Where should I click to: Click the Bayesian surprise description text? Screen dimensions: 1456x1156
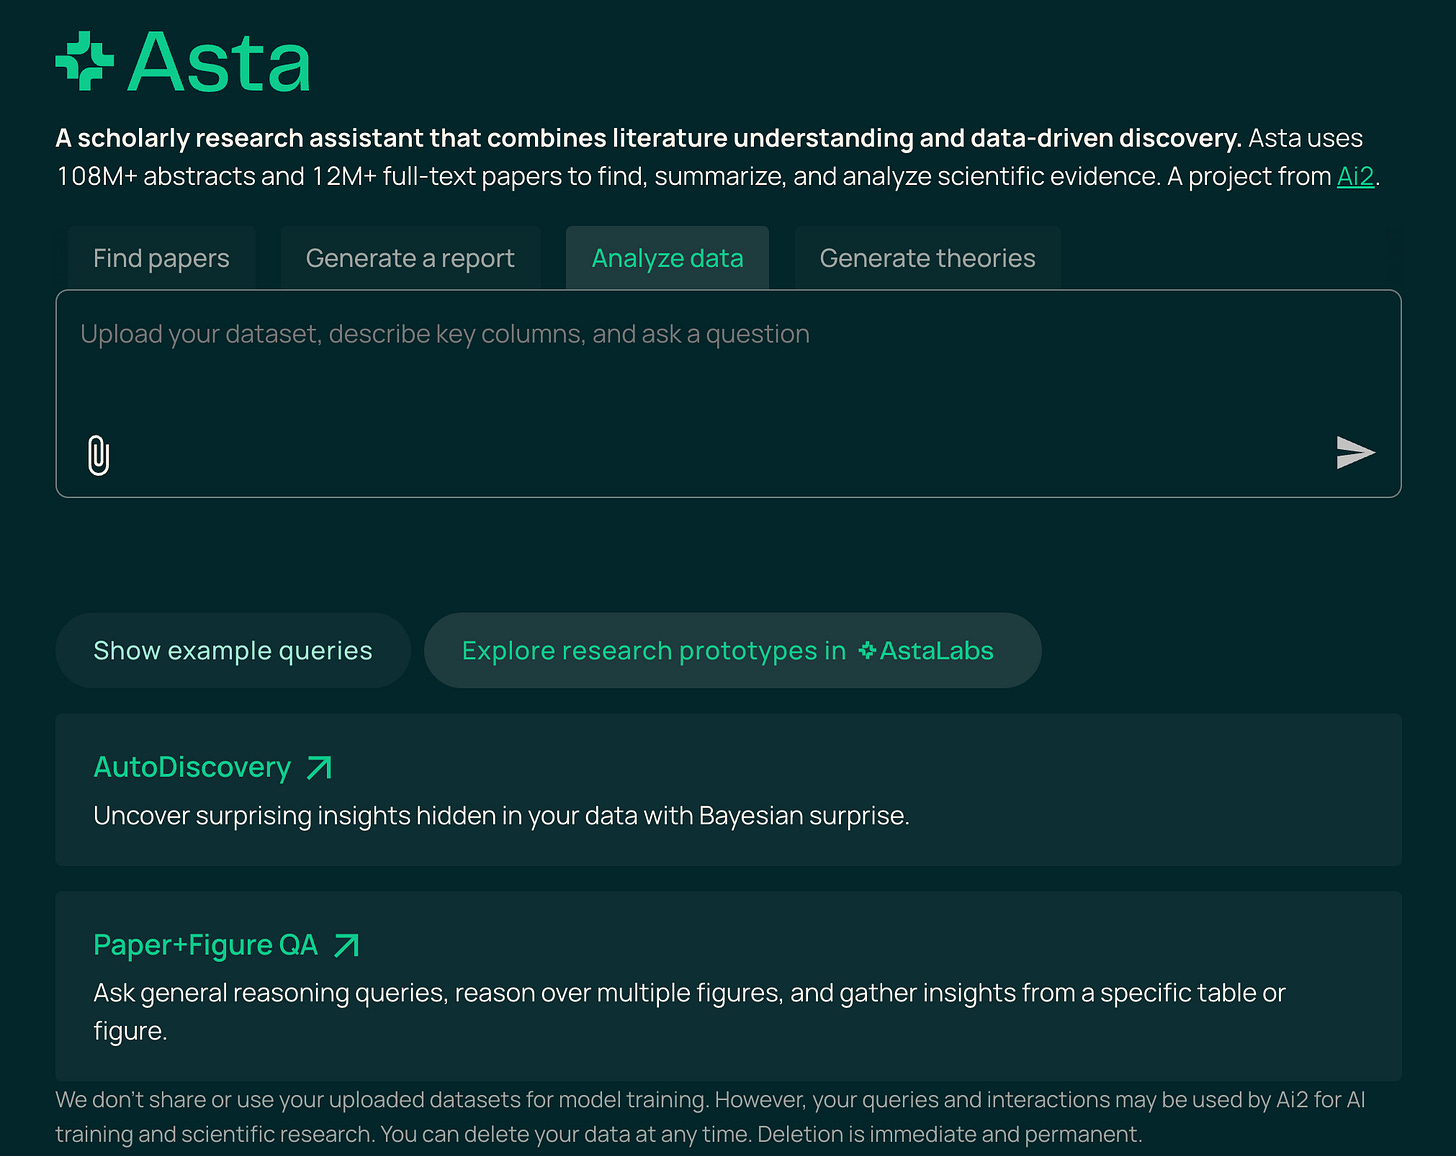coord(501,816)
